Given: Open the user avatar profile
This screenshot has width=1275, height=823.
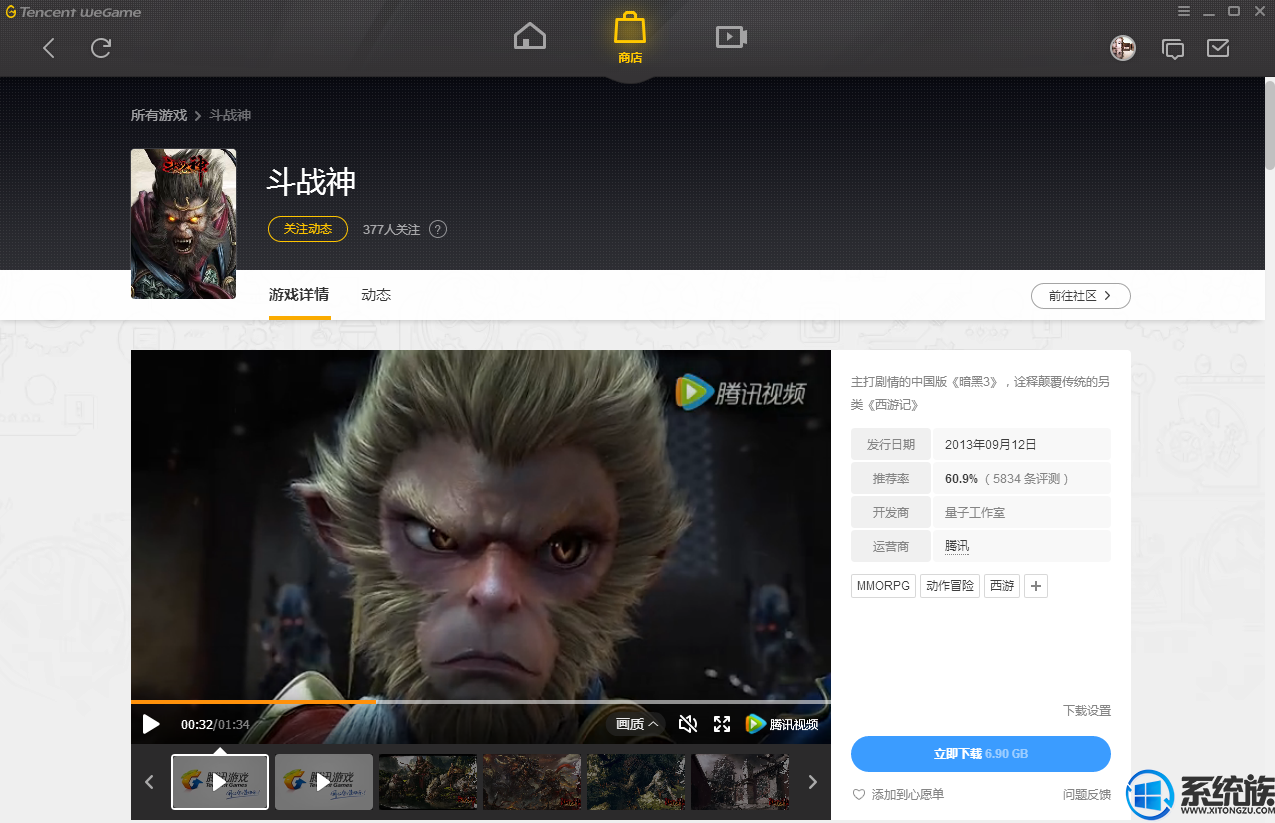Looking at the screenshot, I should coord(1123,48).
